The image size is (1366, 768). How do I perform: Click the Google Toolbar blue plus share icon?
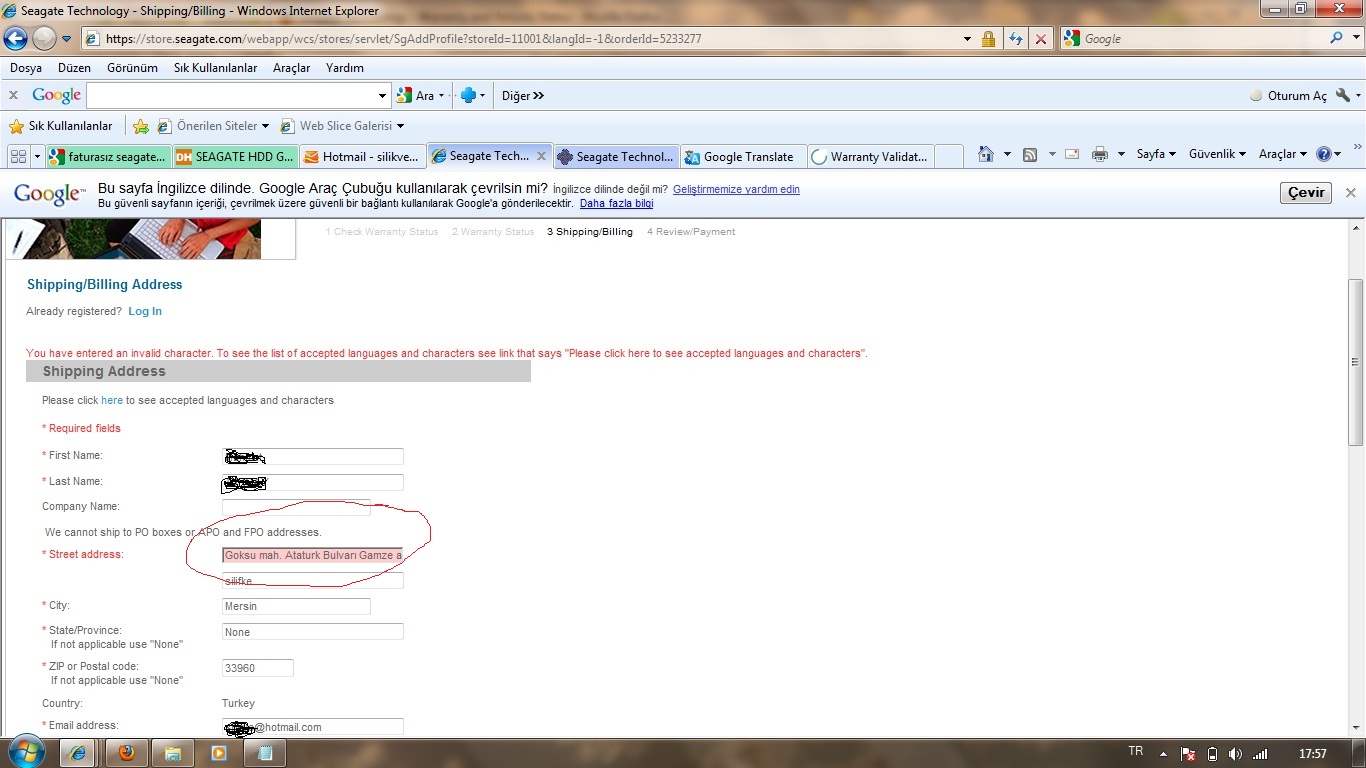coord(467,96)
